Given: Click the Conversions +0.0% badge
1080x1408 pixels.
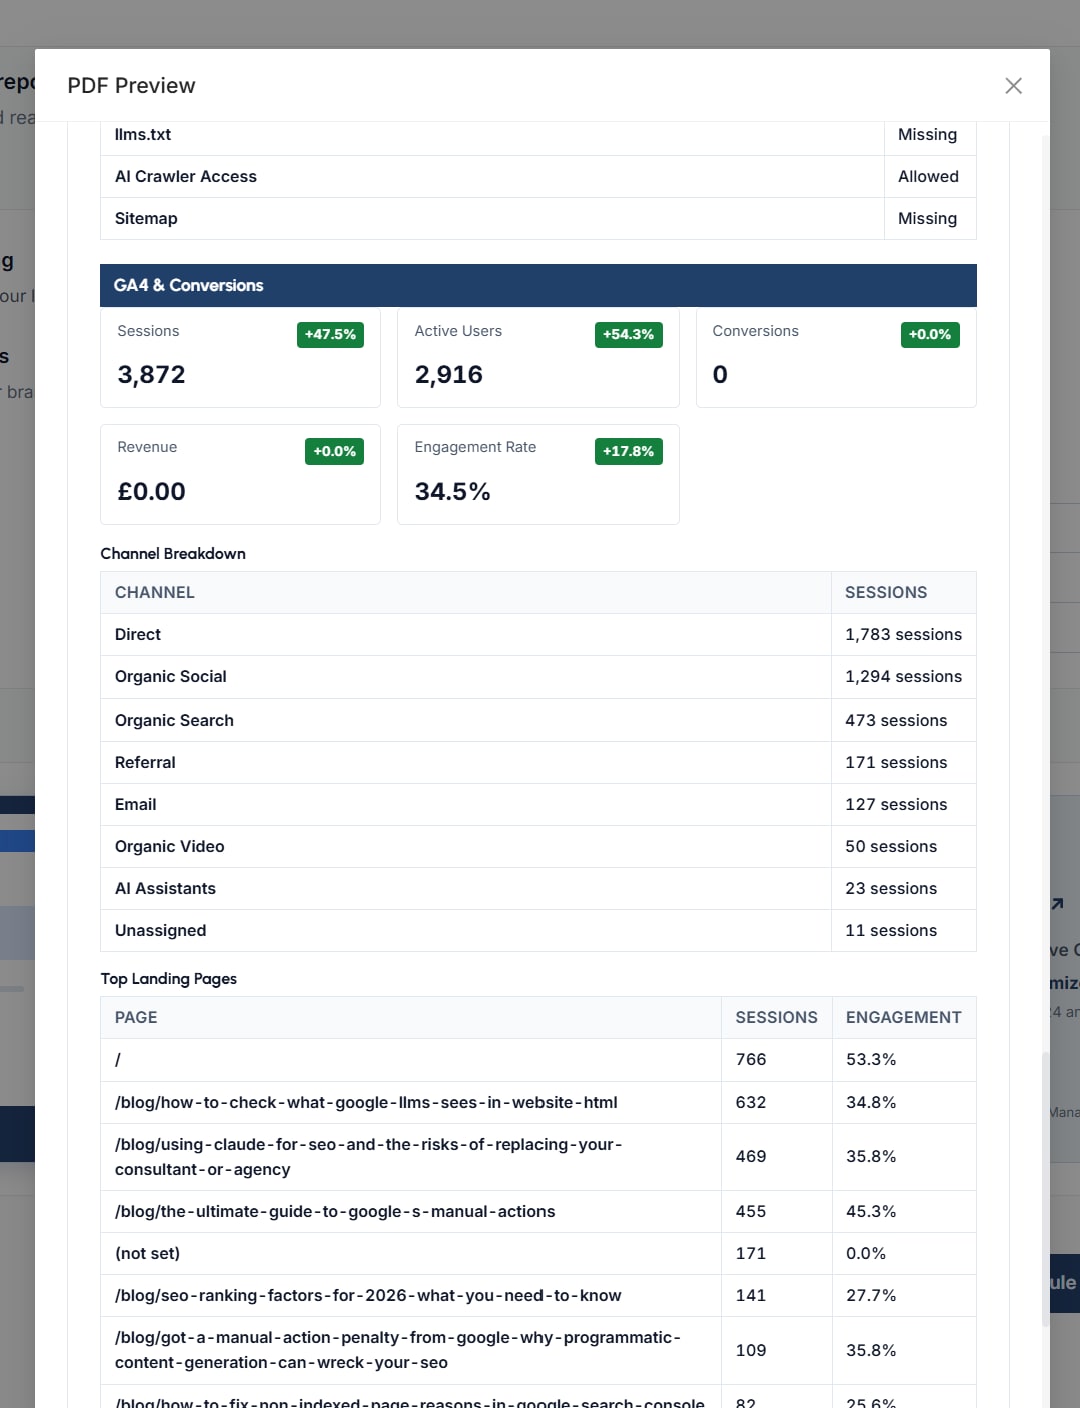Looking at the screenshot, I should 930,334.
